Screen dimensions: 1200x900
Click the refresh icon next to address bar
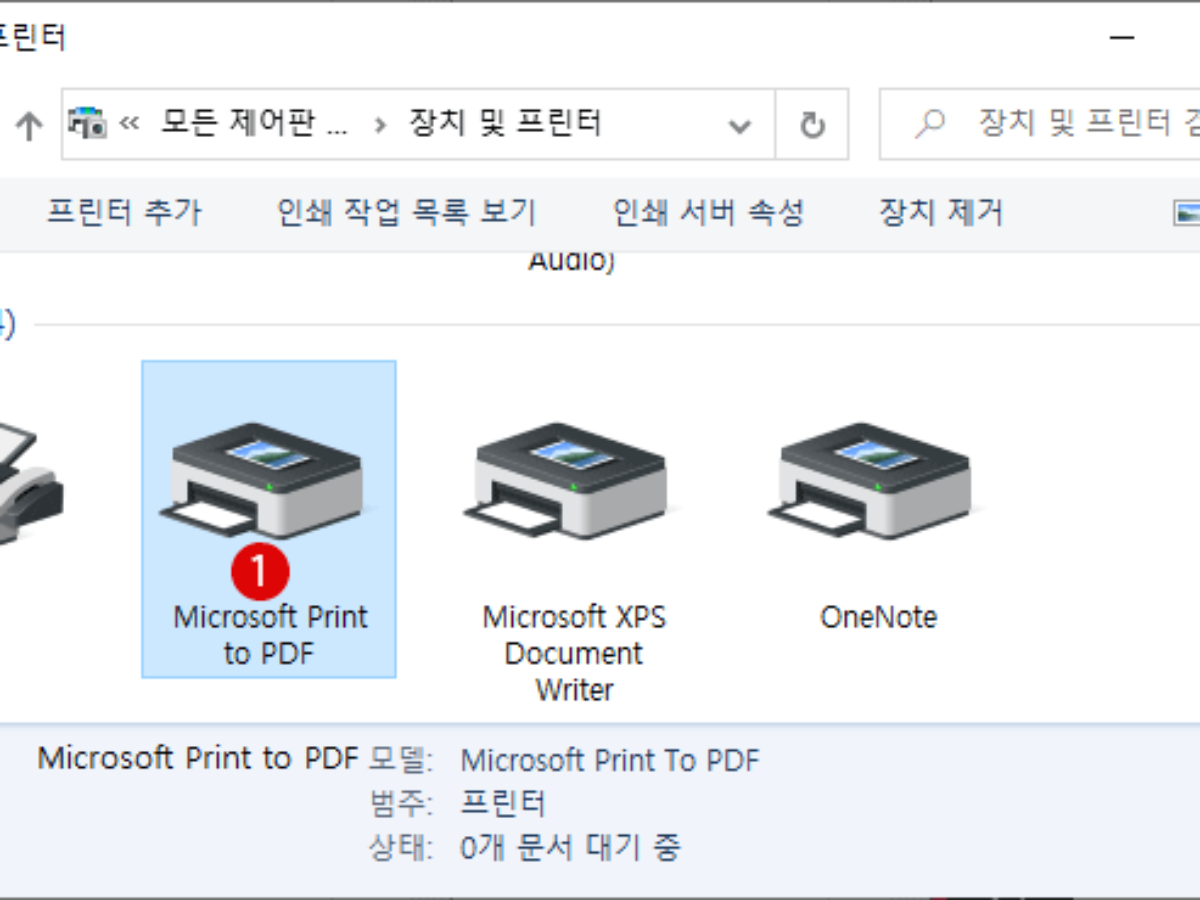(810, 124)
